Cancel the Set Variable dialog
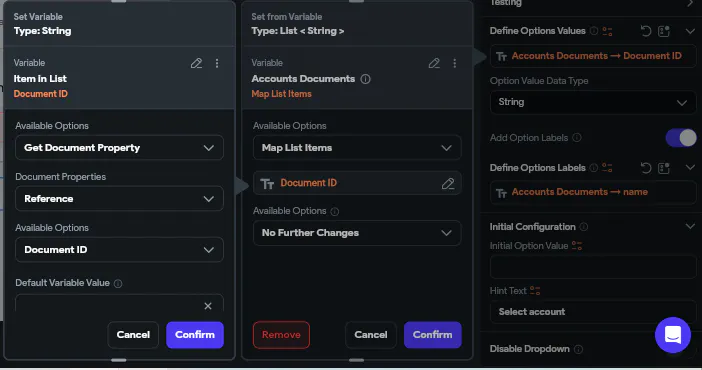Screen dimensions: 702x370 coord(133,335)
